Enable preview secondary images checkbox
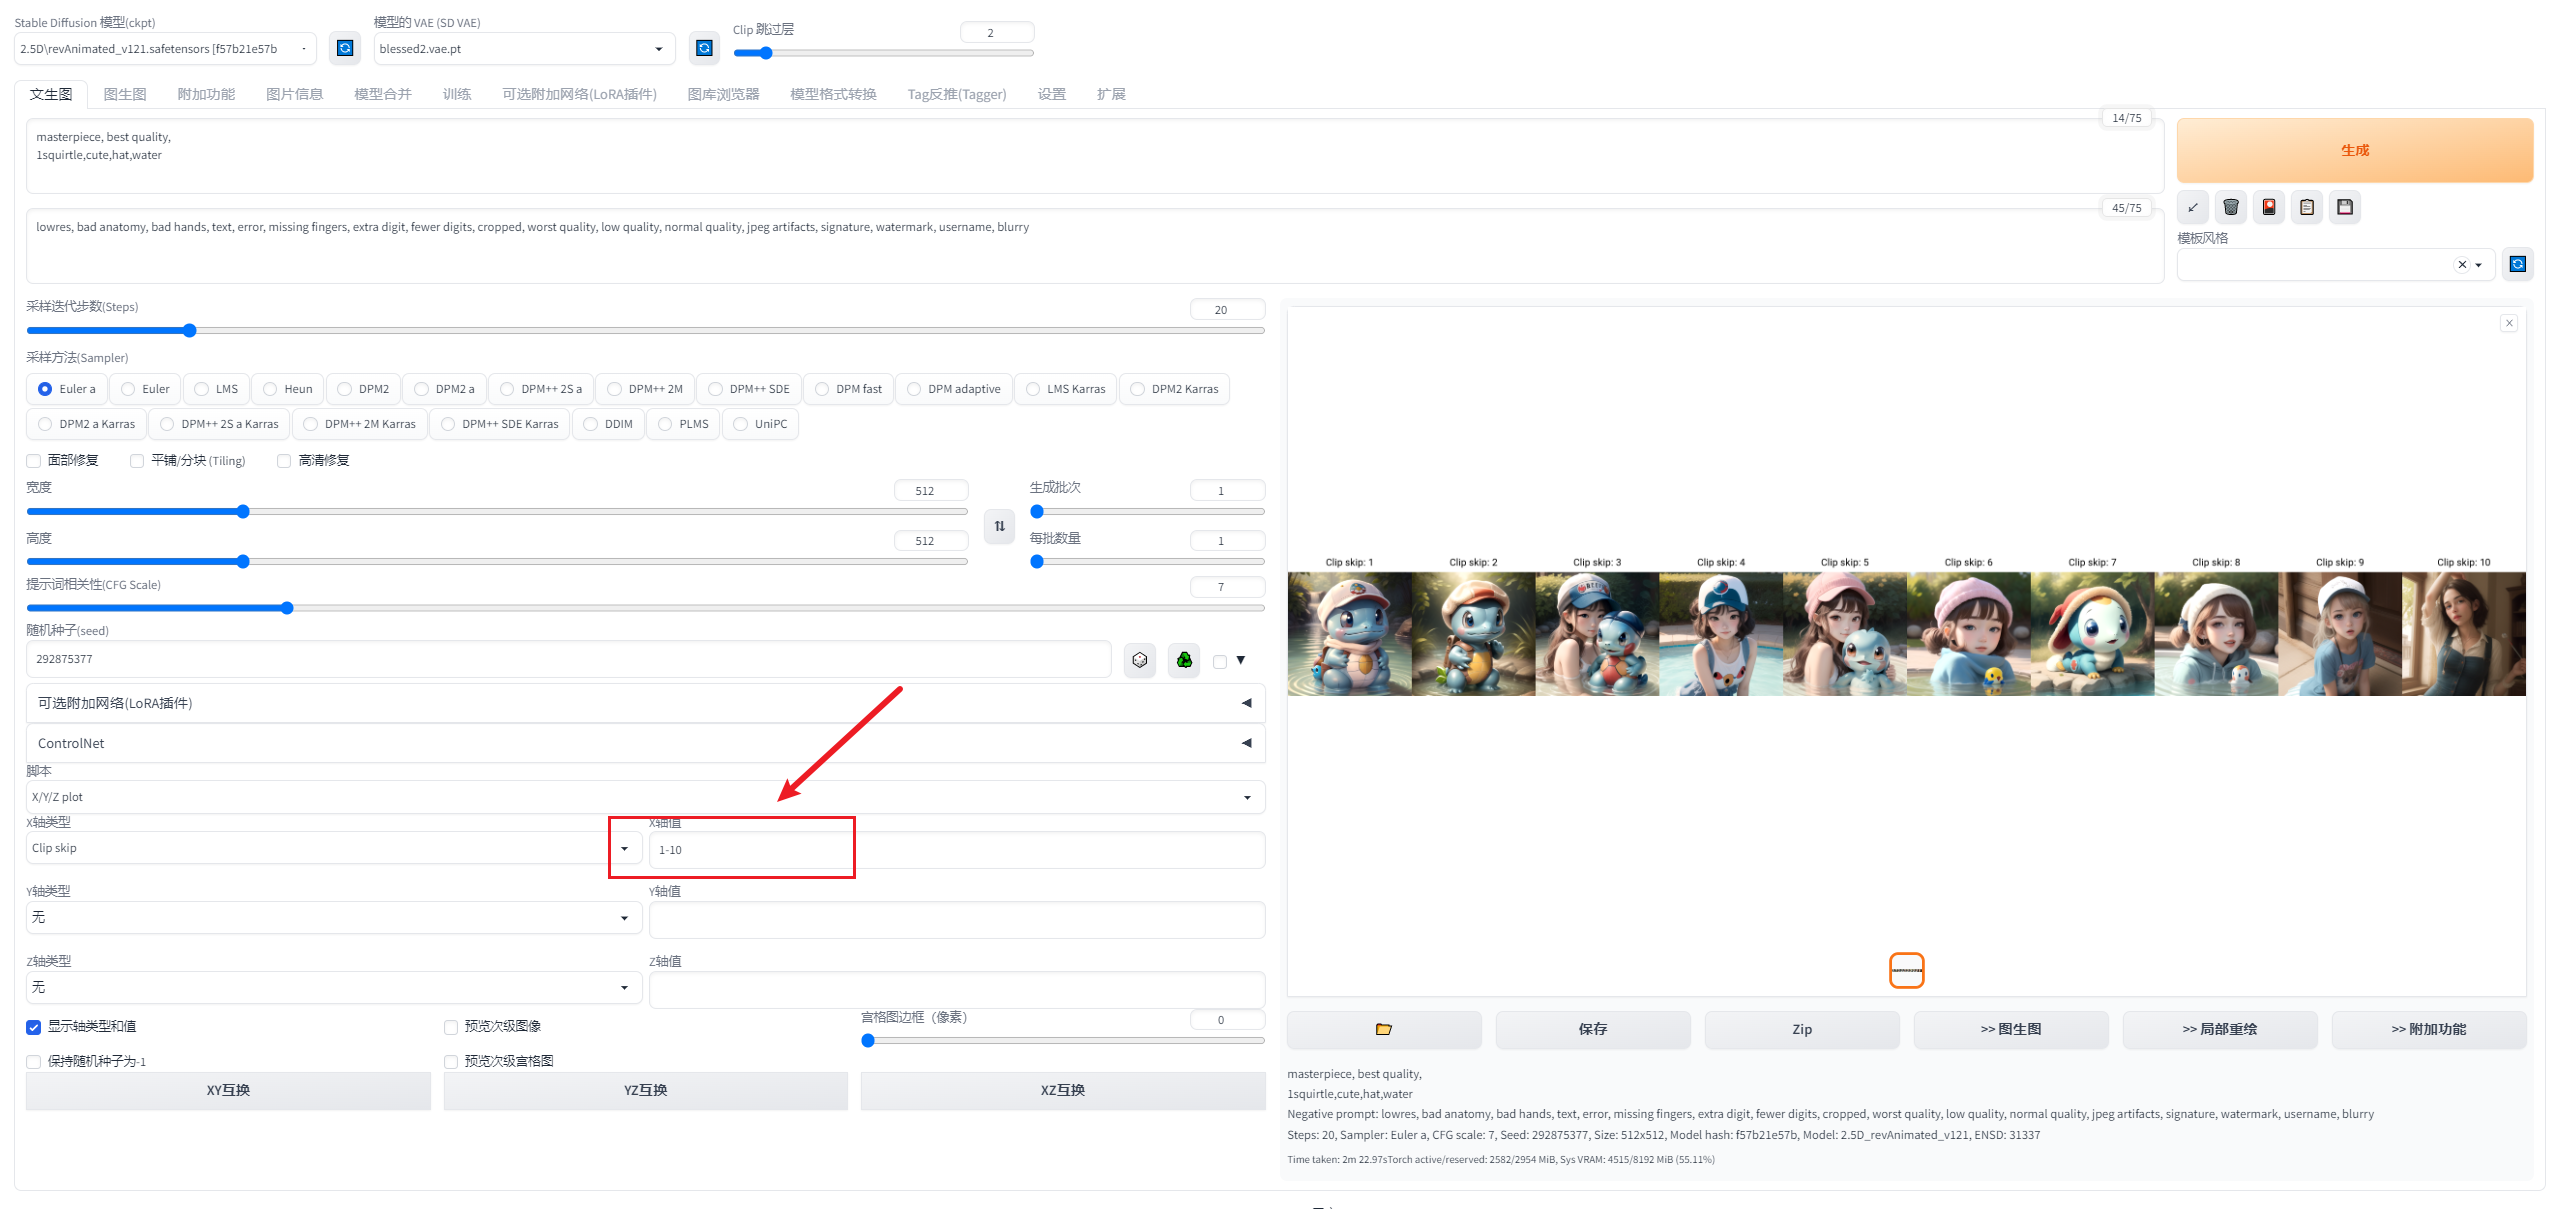 coord(451,1027)
